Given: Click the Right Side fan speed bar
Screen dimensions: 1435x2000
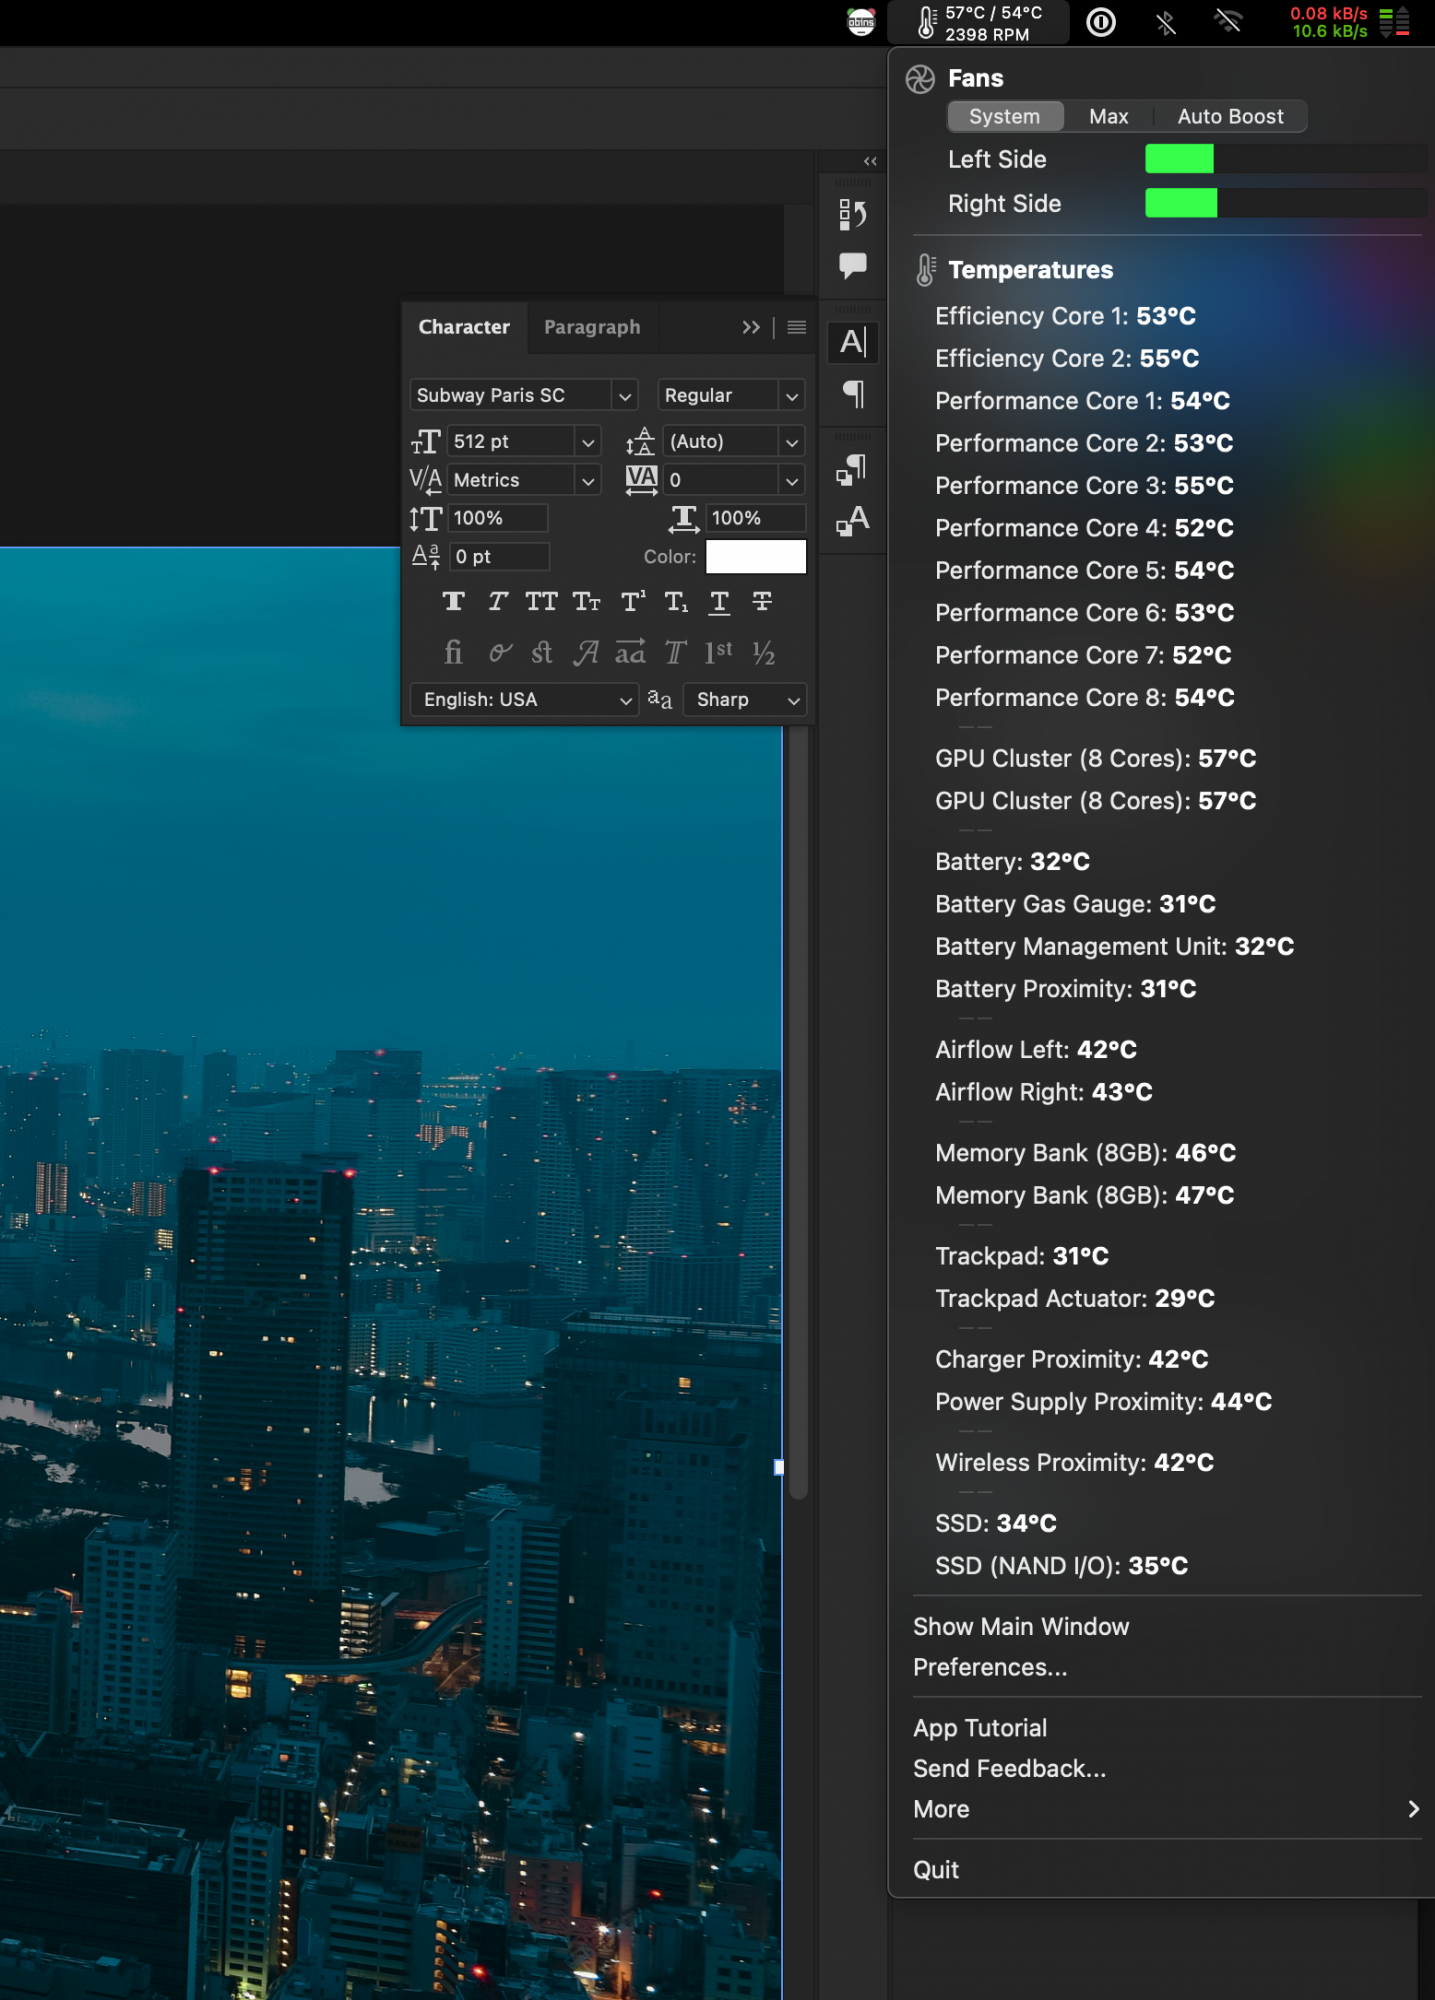Looking at the screenshot, I should pos(1285,203).
